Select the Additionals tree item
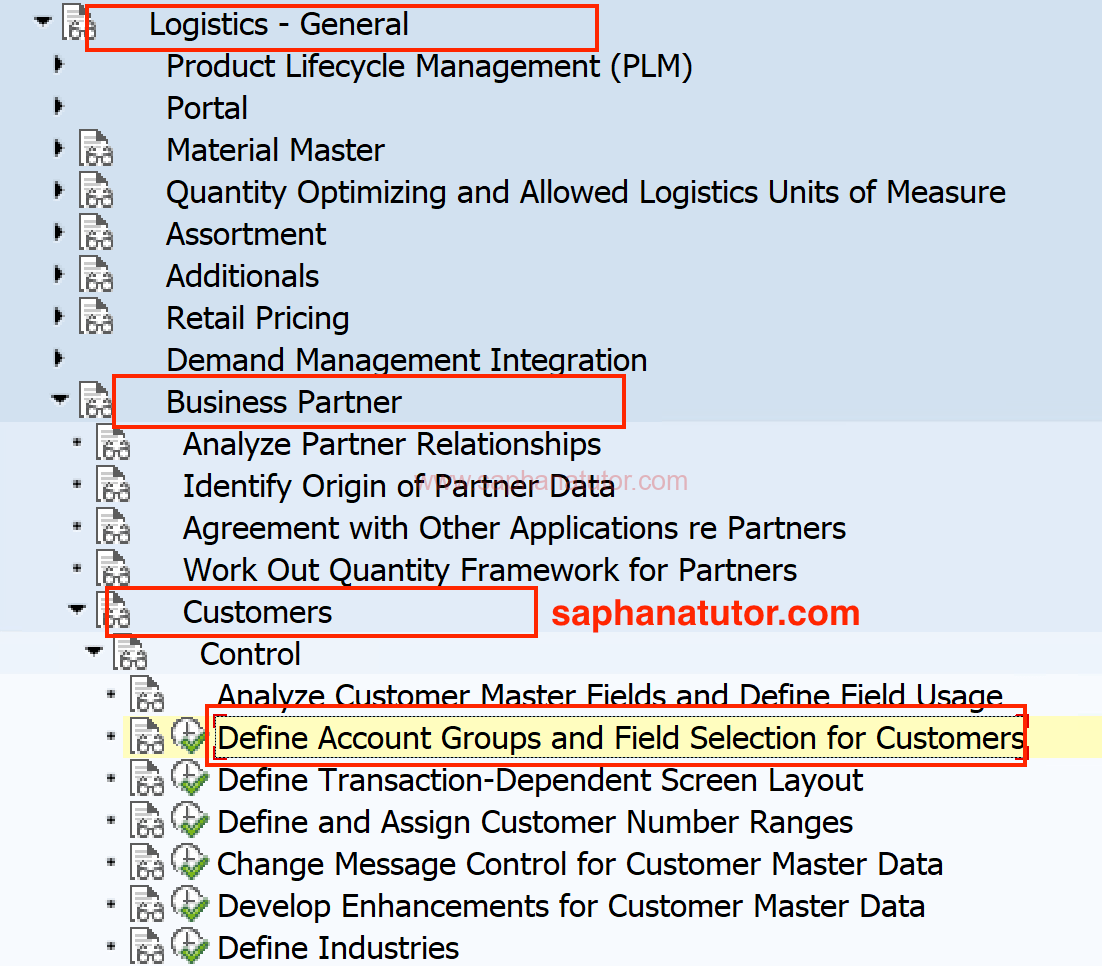 pyautogui.click(x=242, y=276)
